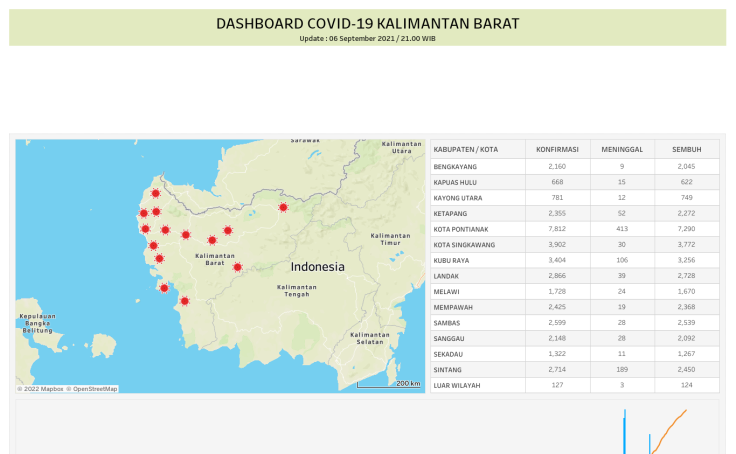Click the dashboard title text
Screen dimensions: 736x454
click(x=367, y=23)
